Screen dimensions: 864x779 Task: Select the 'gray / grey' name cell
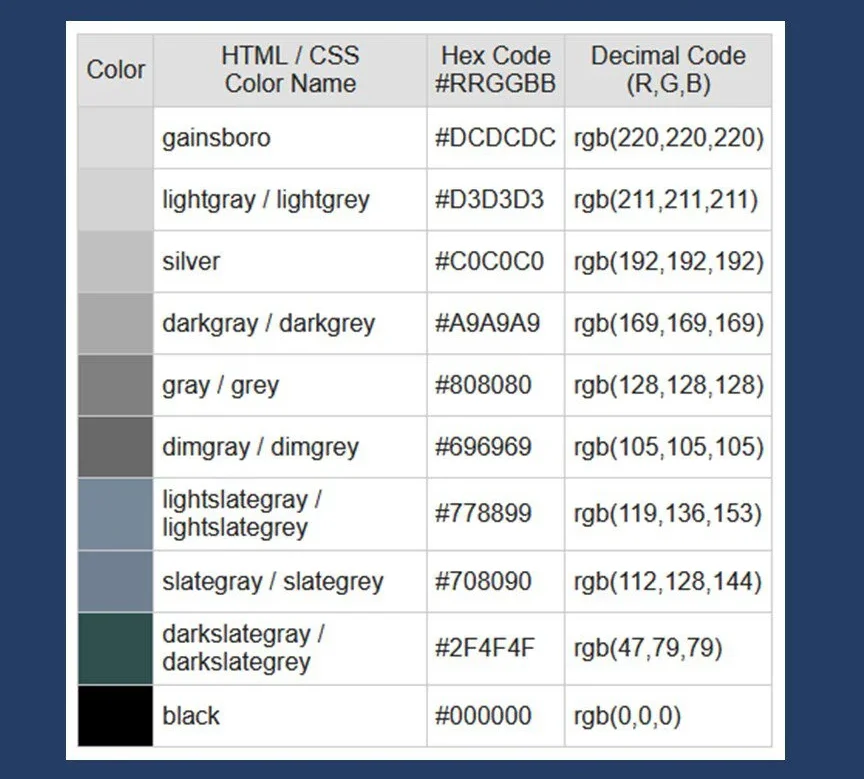(290, 385)
